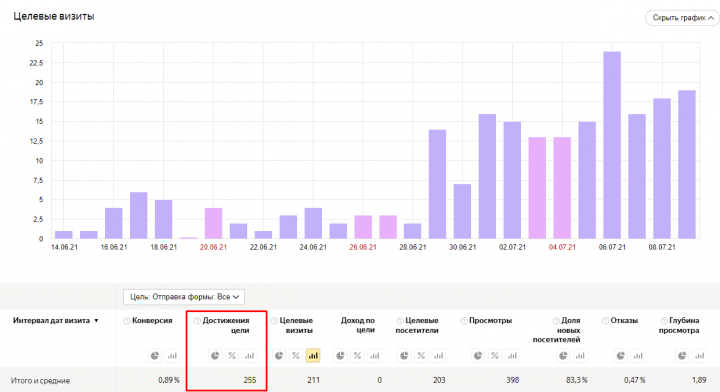Viewport: 720px width, 392px height.
Task: Select the pink bar above 20.06.21
Action: point(214,223)
